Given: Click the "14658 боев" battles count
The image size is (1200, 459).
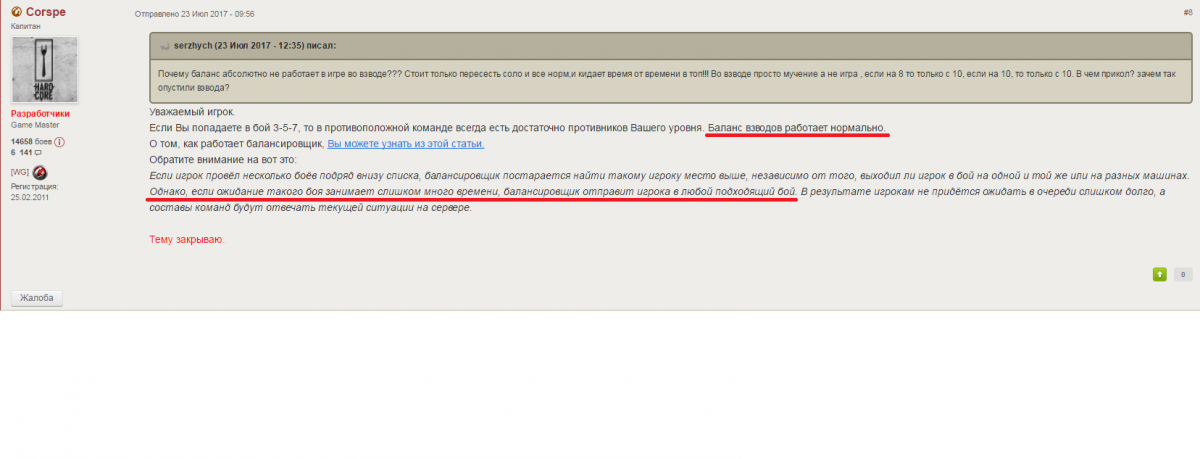Looking at the screenshot, I should click(x=31, y=142).
